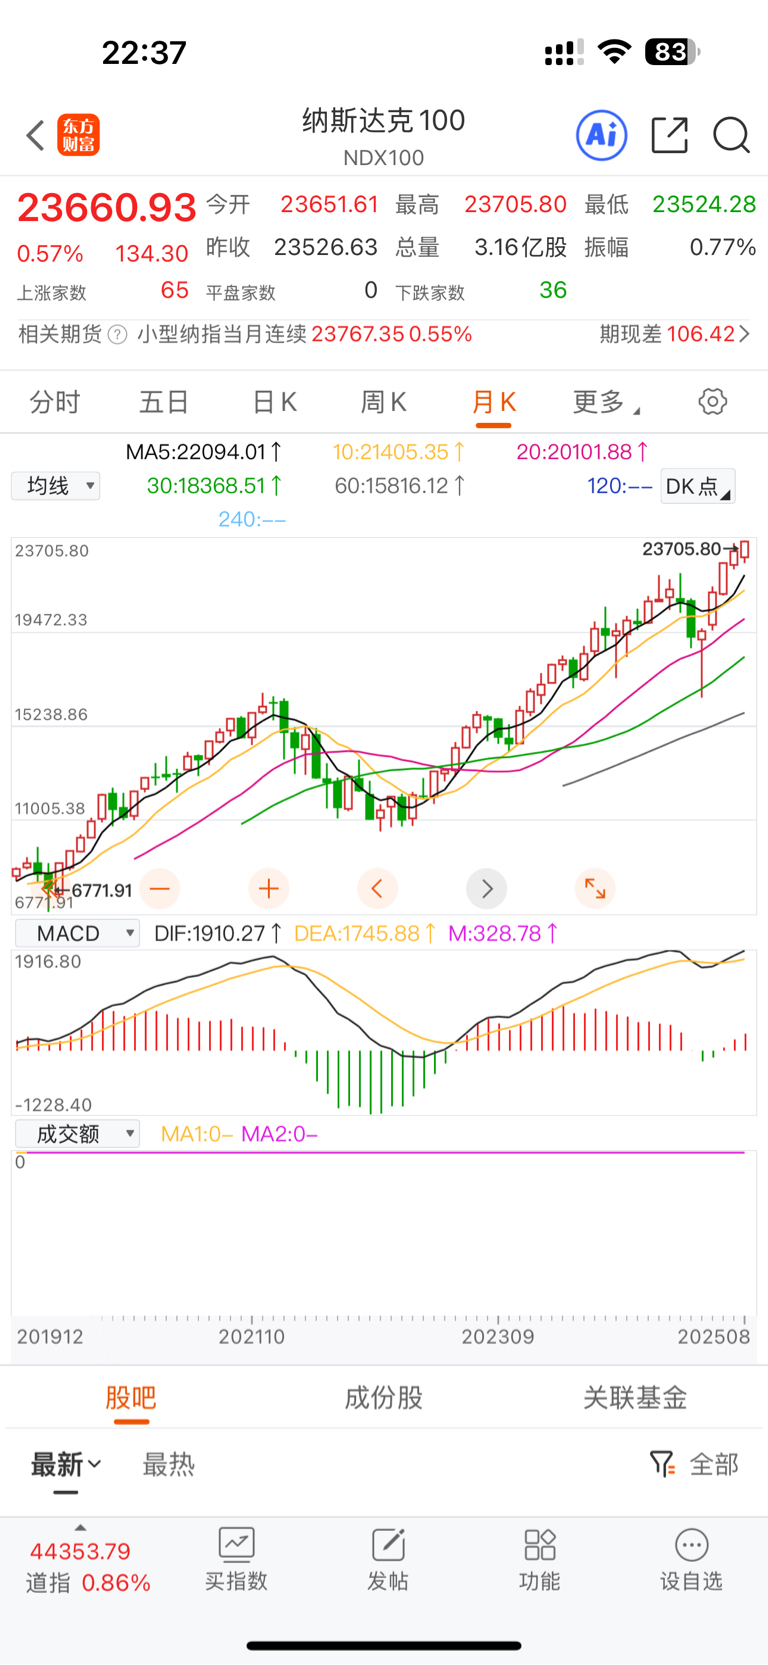The image size is (768, 1665).
Task: Tap the current price 23660.93
Action: 107,208
